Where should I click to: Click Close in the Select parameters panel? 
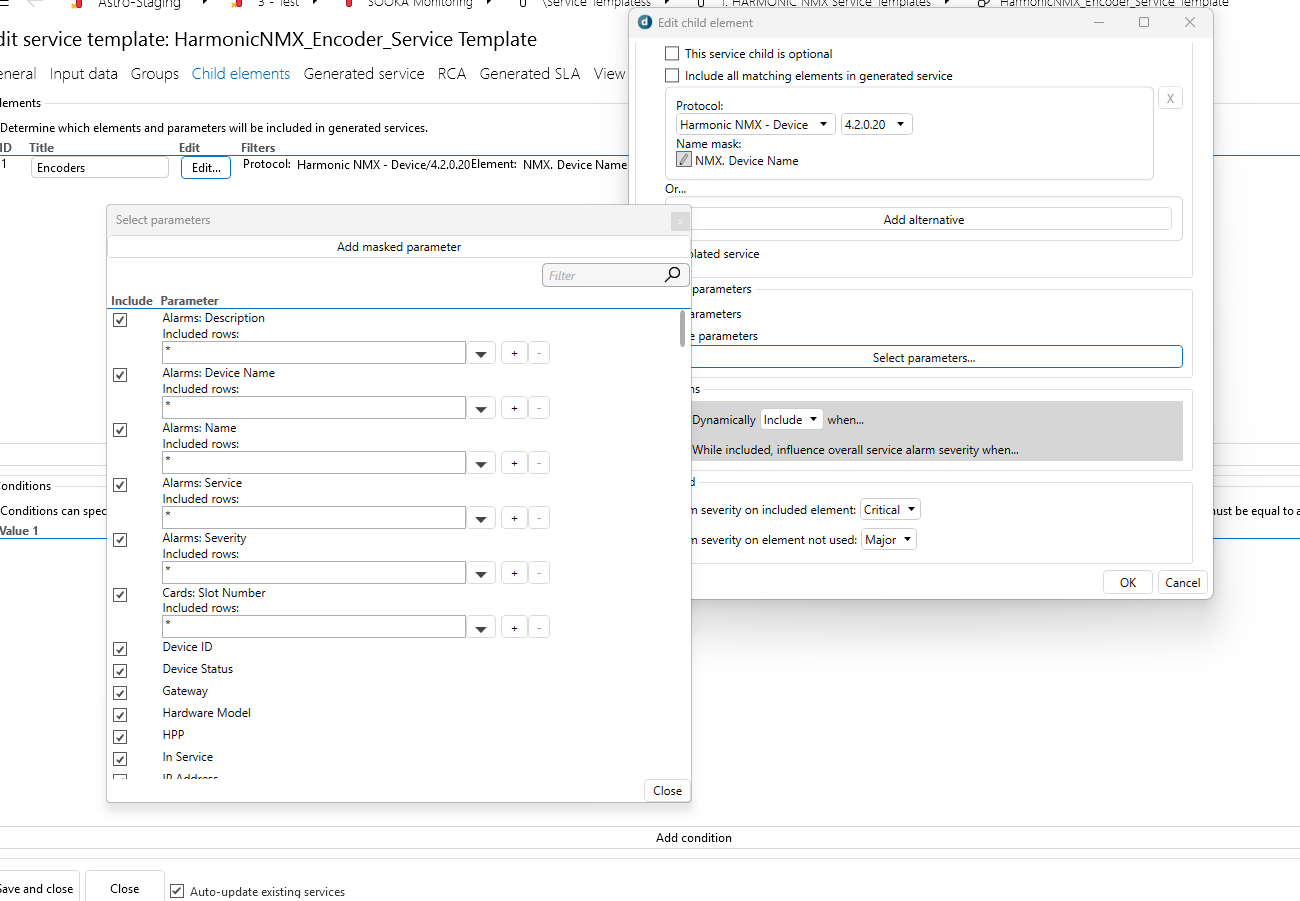pyautogui.click(x=667, y=790)
